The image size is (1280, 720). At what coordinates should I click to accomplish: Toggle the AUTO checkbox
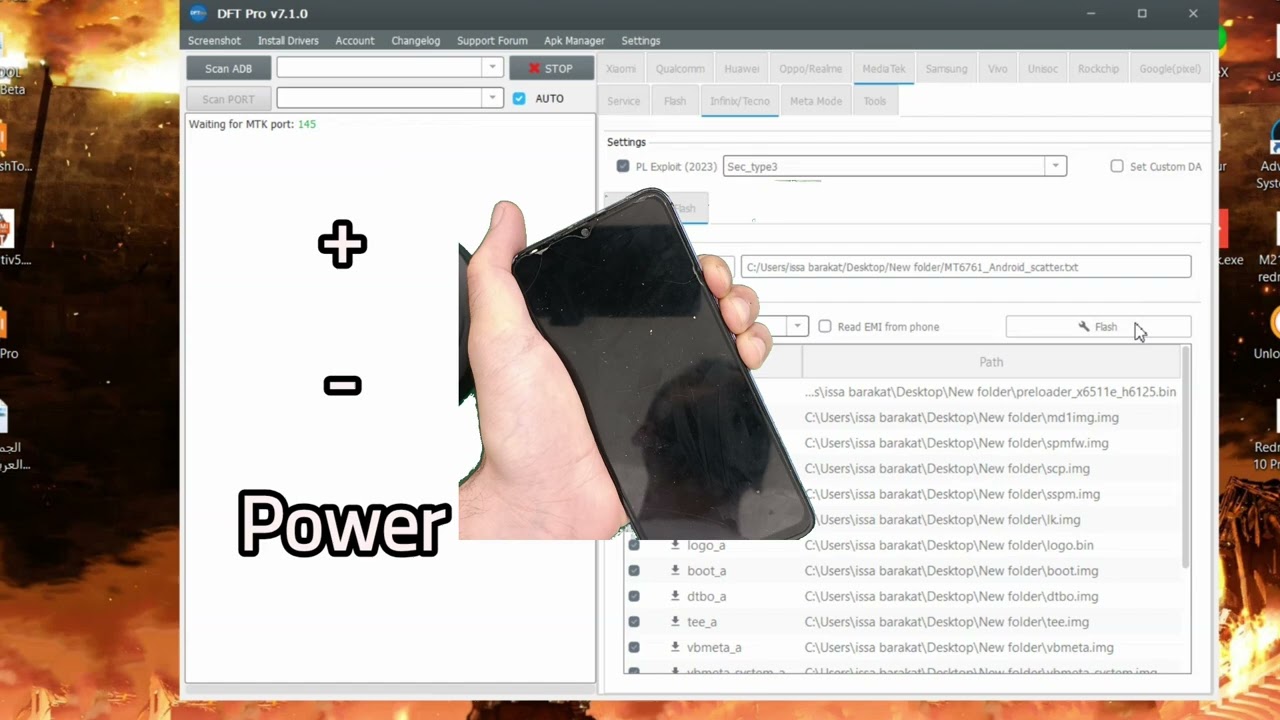(x=519, y=99)
